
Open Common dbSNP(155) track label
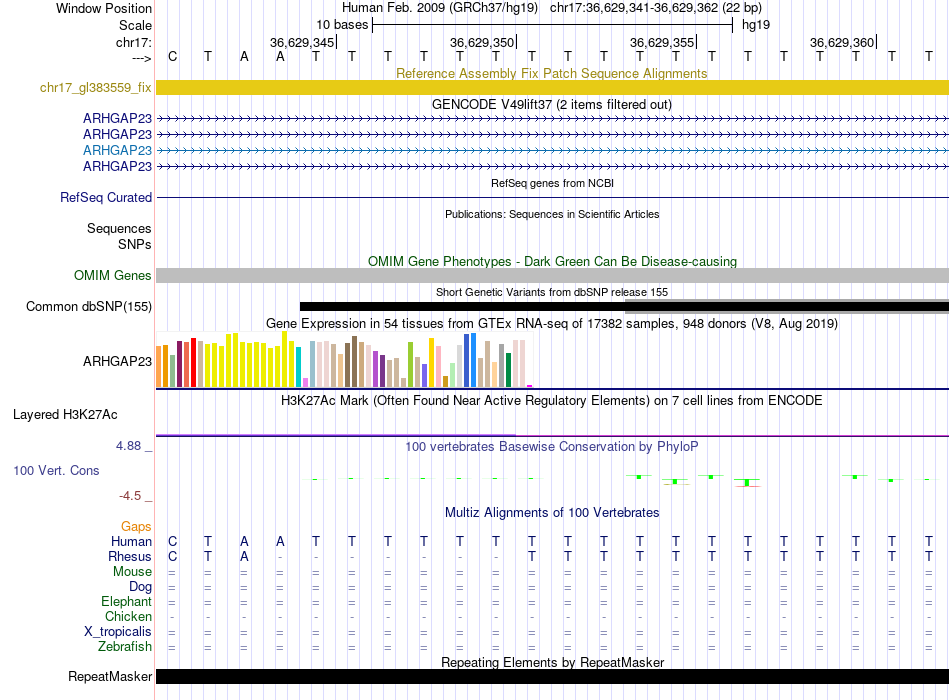[x=89, y=307]
